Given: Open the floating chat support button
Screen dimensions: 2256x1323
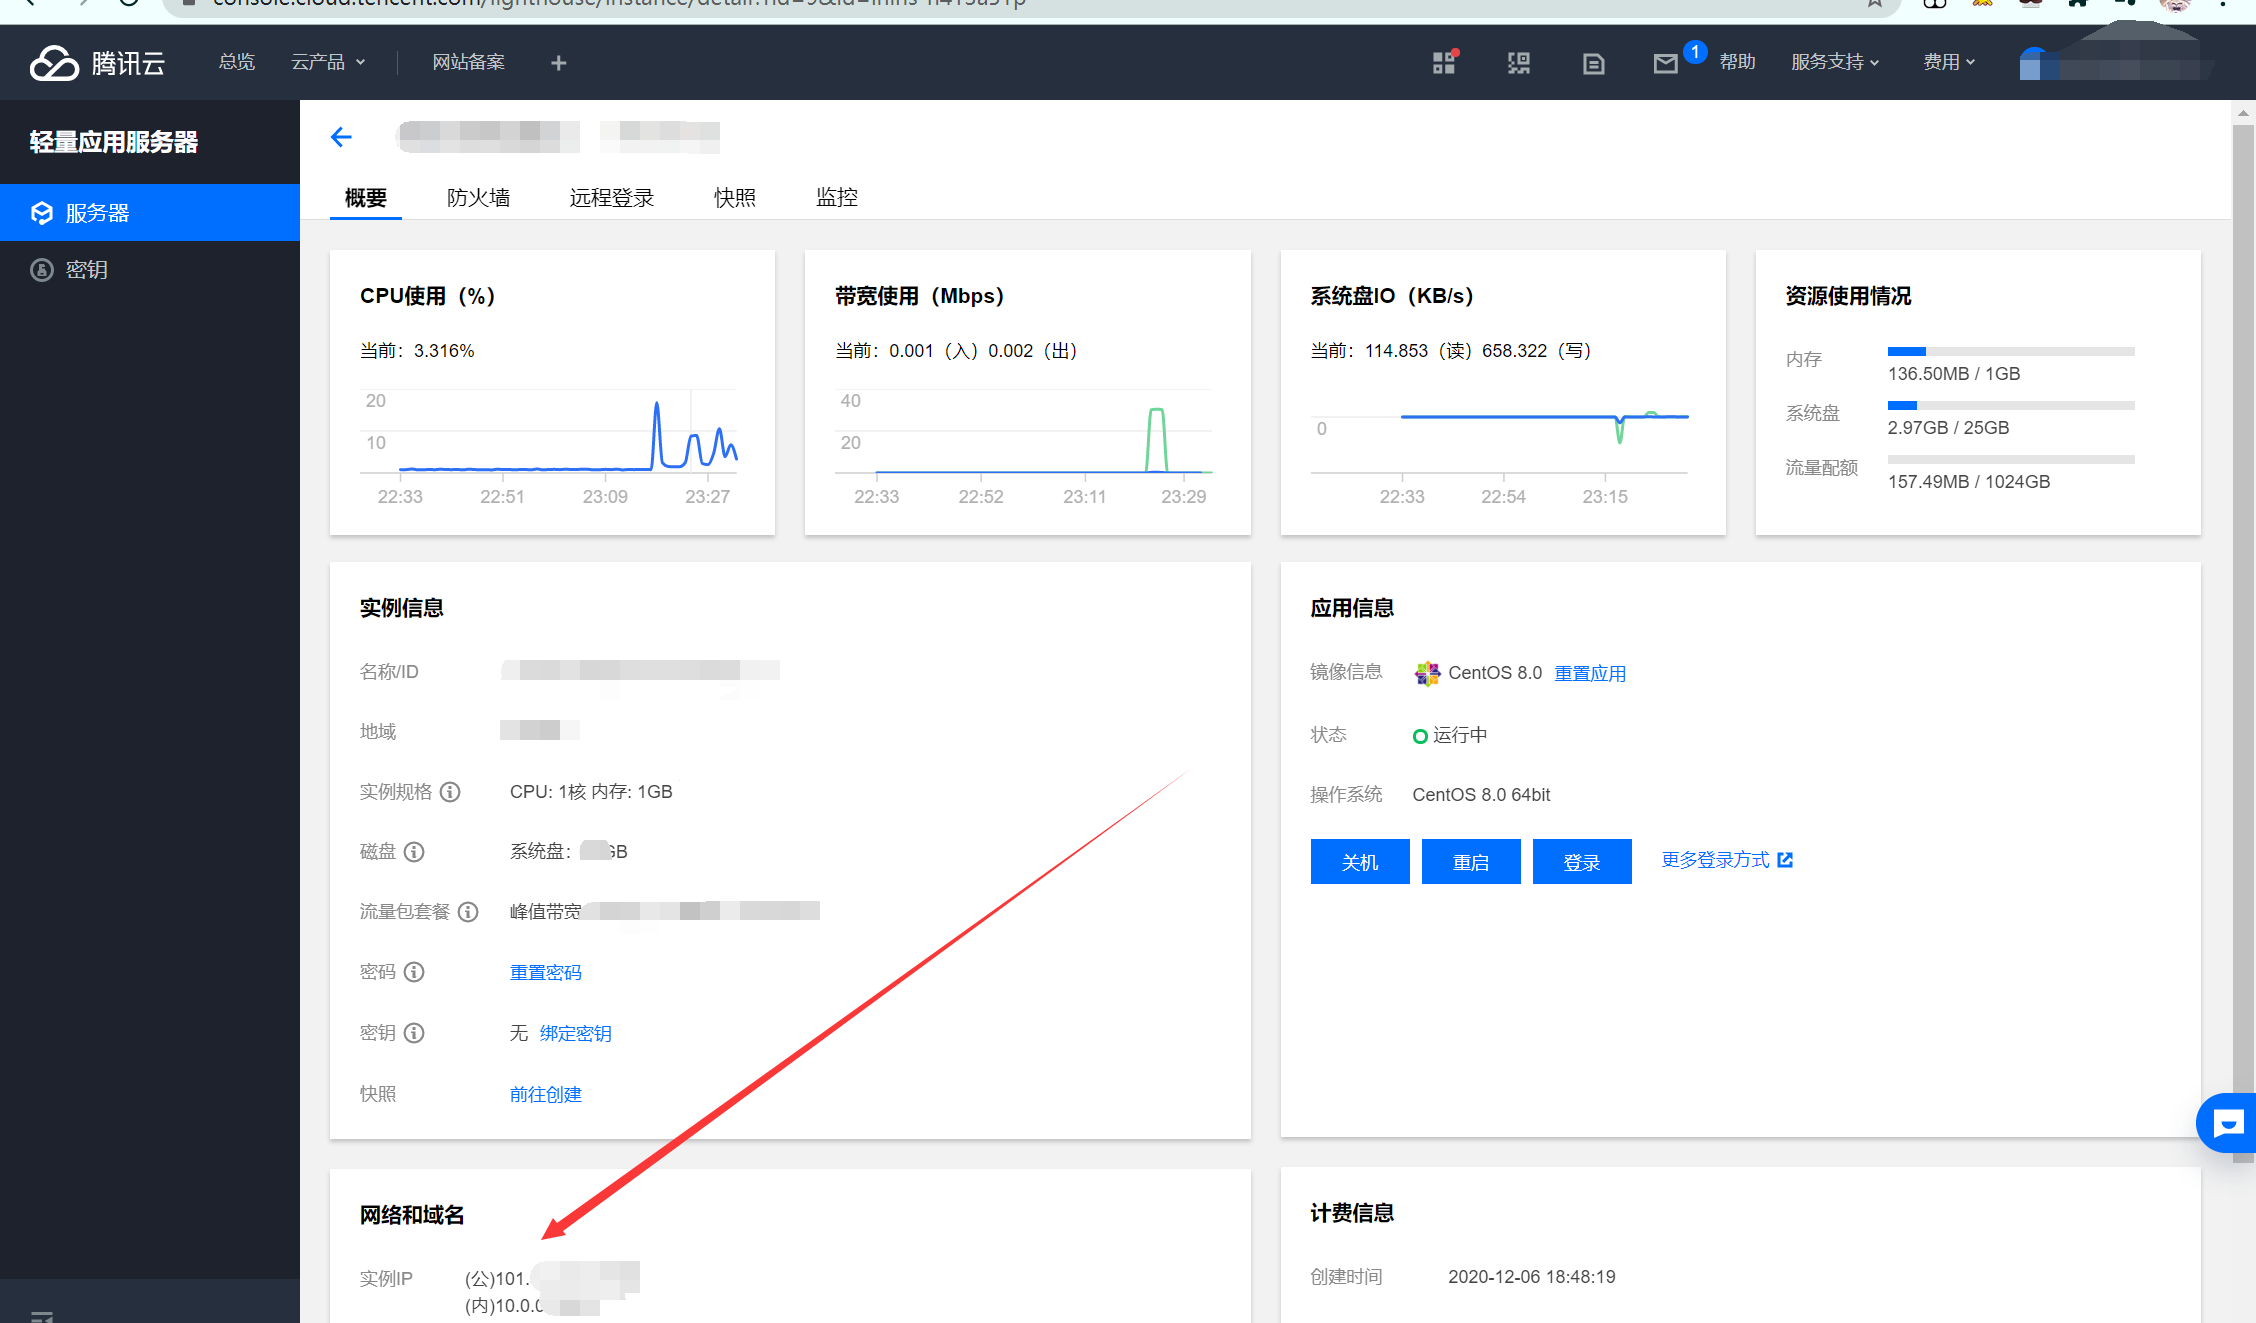Looking at the screenshot, I should tap(2227, 1124).
